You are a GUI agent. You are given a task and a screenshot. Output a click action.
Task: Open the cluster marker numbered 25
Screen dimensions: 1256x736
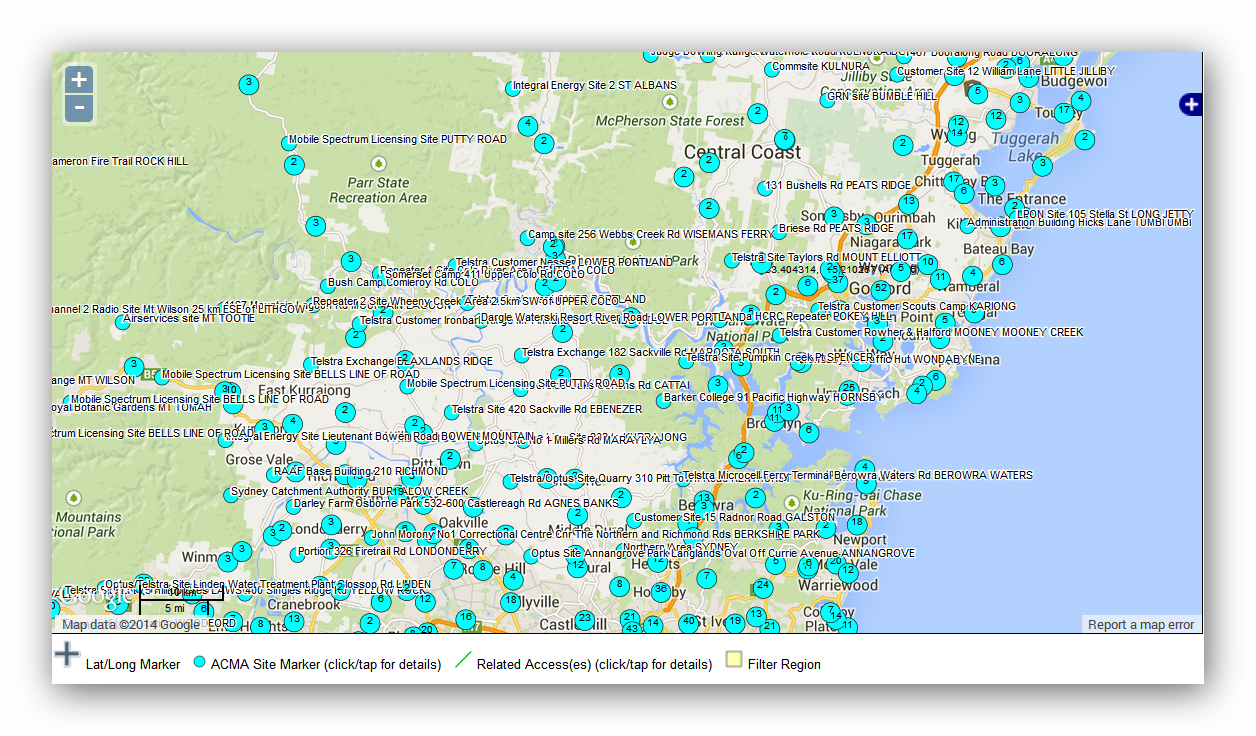pyautogui.click(x=848, y=388)
